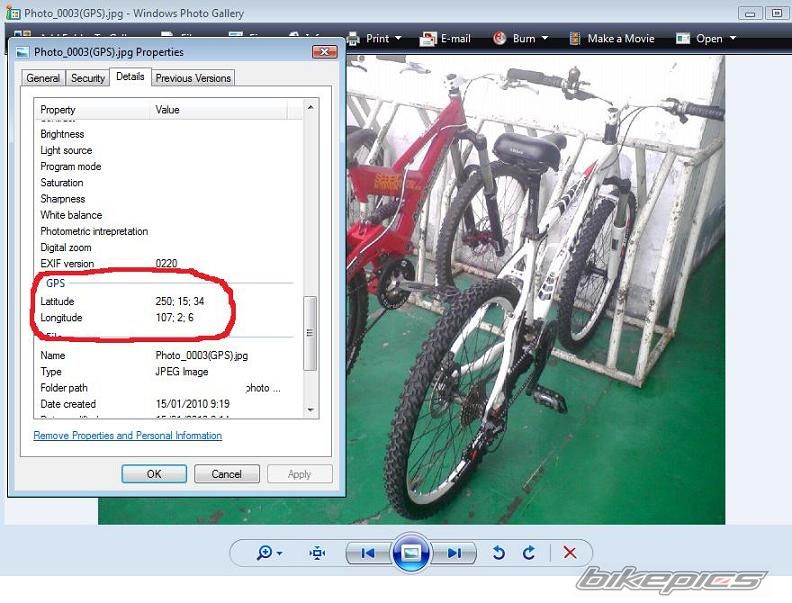Viewport: 792px width, 603px height.
Task: Go to the previous photo
Action: tap(367, 553)
